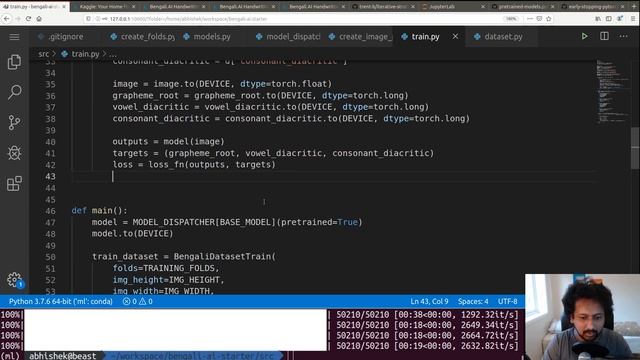Bookmark this page with the star icon
Image resolution: width=640 pixels, height=360 pixels.
(x=549, y=19)
